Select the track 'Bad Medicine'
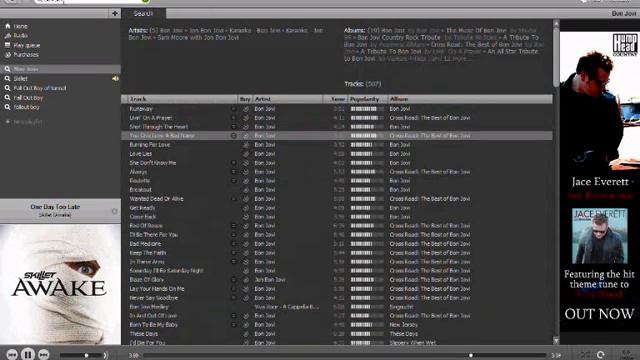The height and width of the screenshot is (360, 640). [145, 244]
